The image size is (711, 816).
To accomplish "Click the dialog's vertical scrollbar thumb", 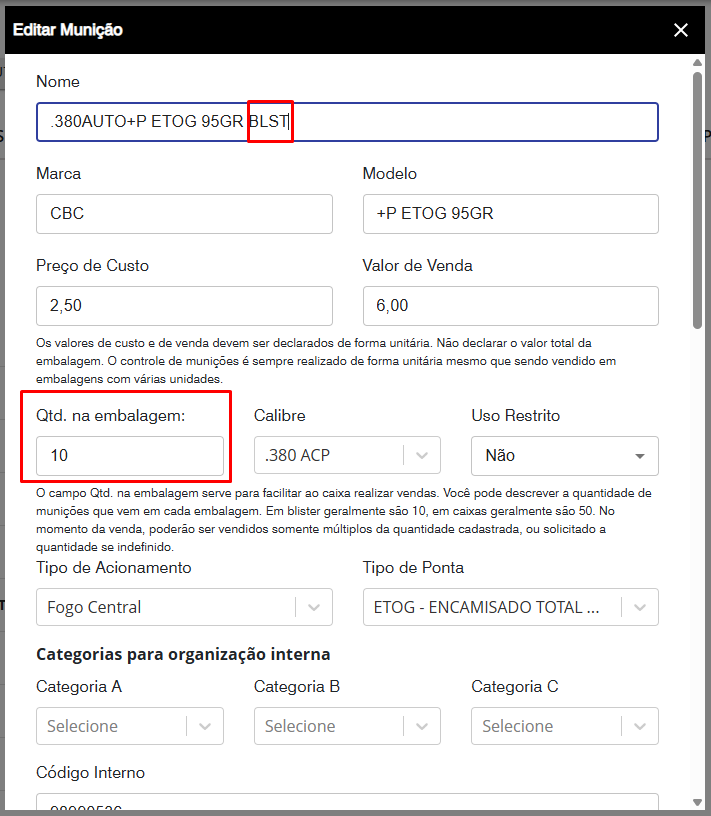I will click(697, 200).
